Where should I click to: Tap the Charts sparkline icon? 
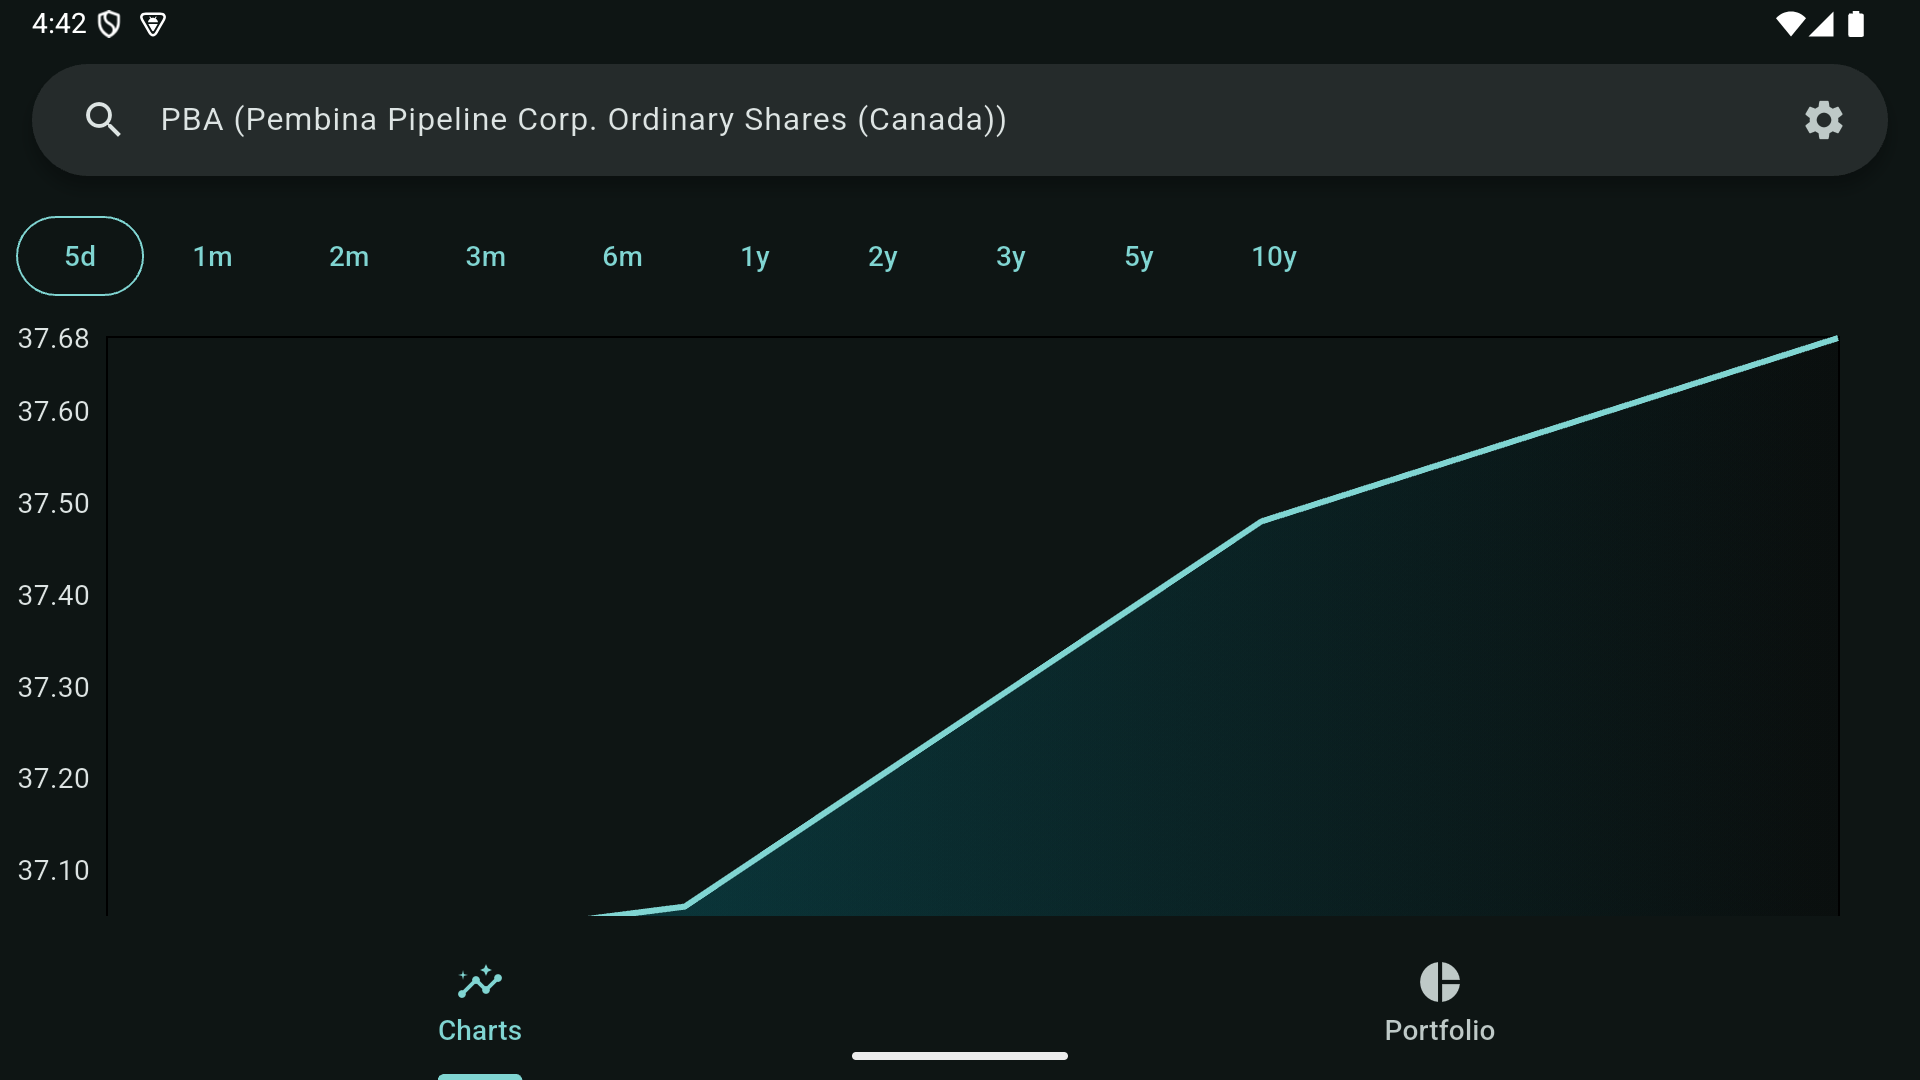tap(480, 982)
